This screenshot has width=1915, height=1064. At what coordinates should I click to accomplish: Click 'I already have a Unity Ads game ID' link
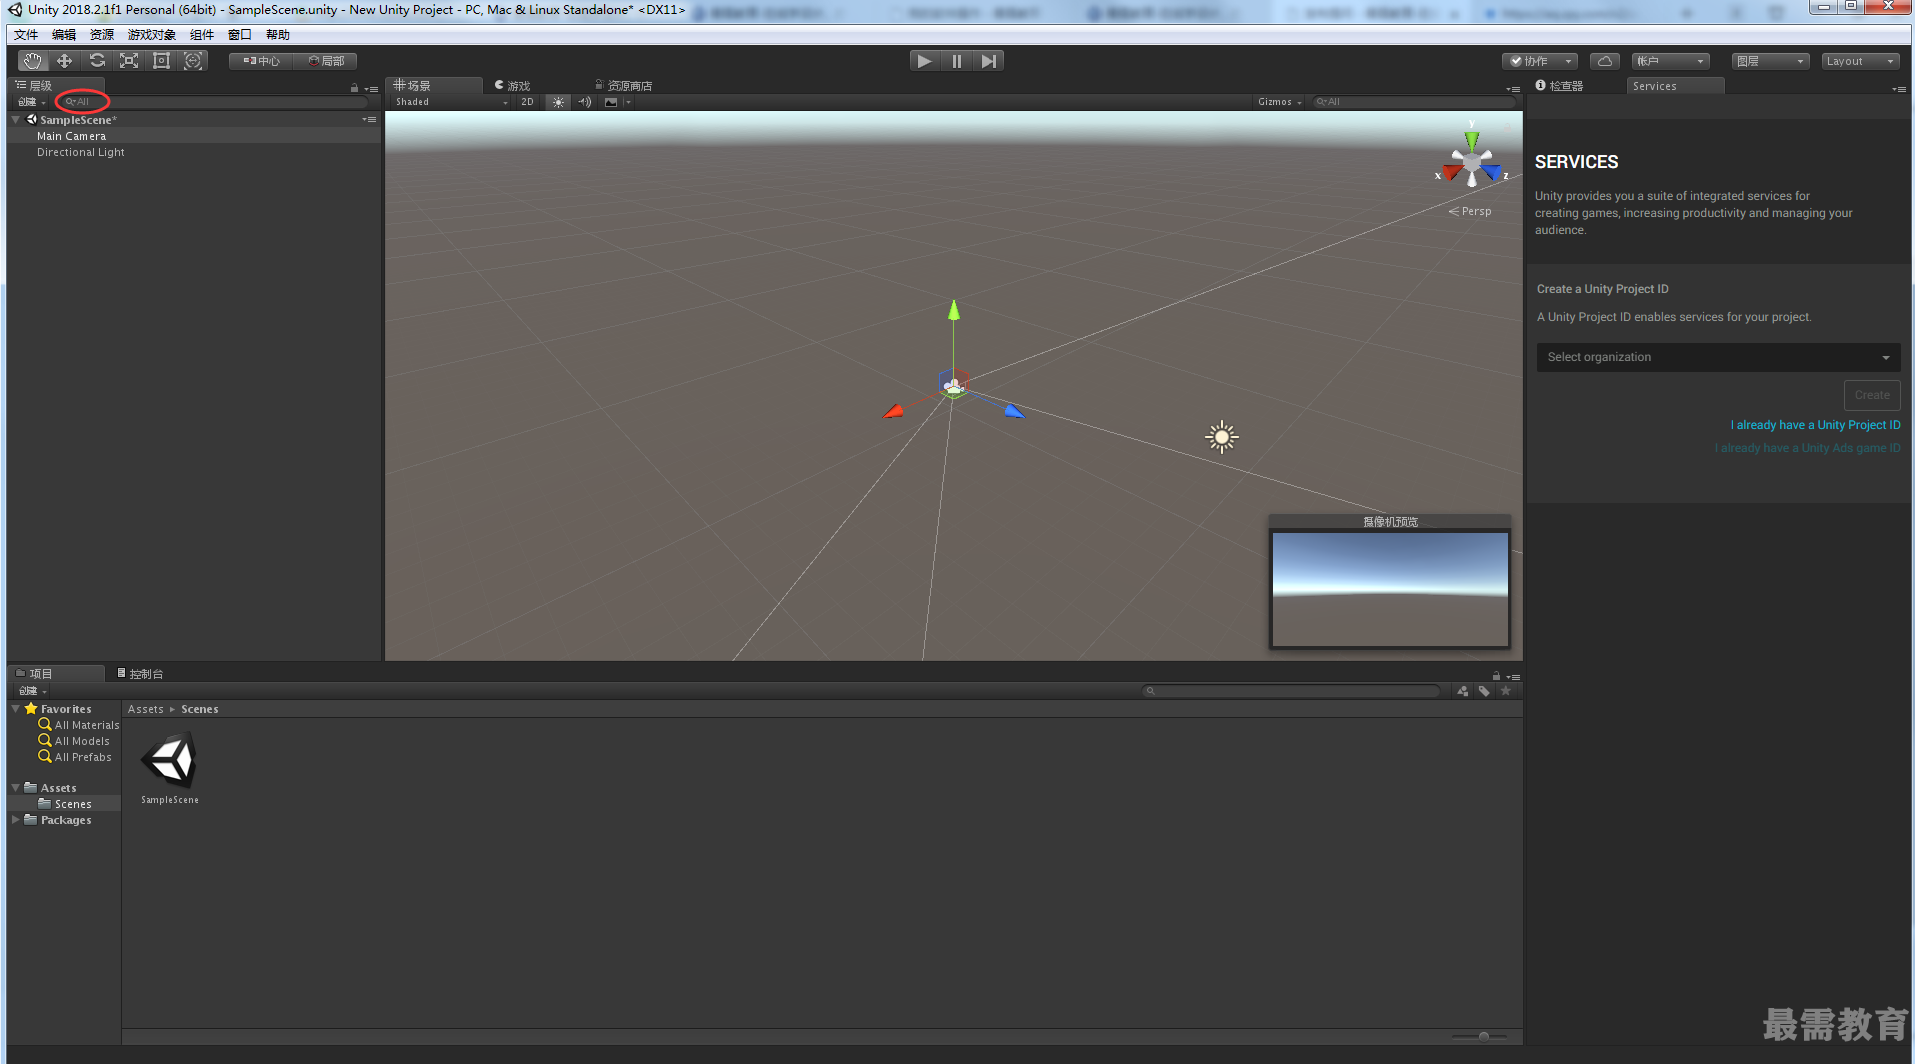(x=1808, y=448)
